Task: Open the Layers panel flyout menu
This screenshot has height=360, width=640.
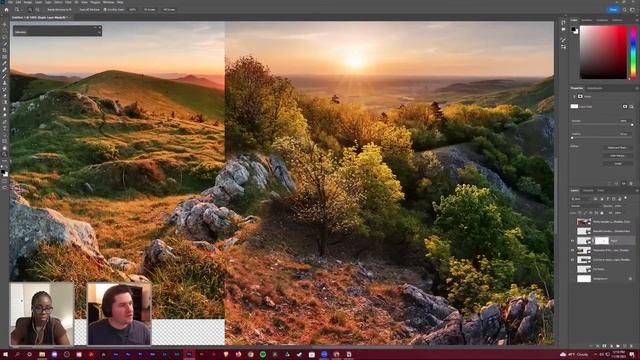Action: 637,191
